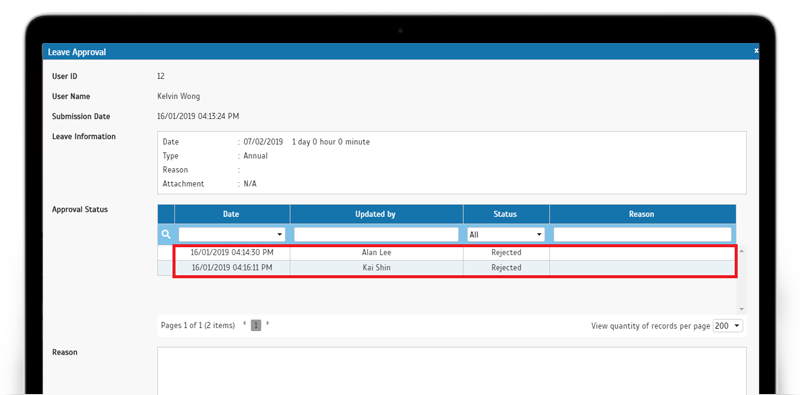The height and width of the screenshot is (395, 800).
Task: Click the leave date 07/02/2019
Action: 263,142
